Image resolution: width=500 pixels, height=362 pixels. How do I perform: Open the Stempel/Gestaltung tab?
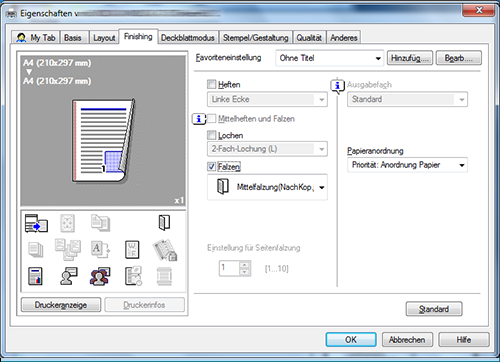pyautogui.click(x=255, y=38)
